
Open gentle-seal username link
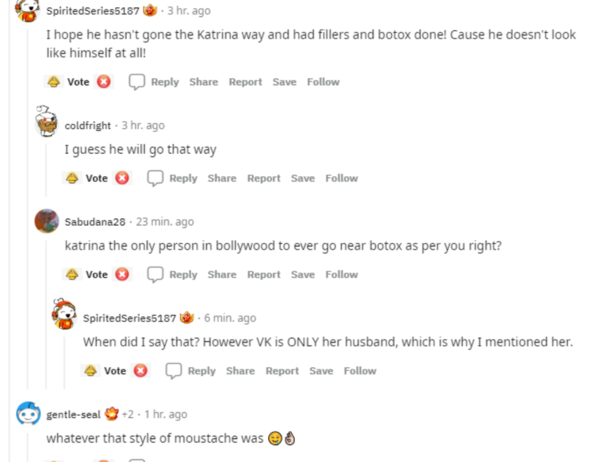73,414
